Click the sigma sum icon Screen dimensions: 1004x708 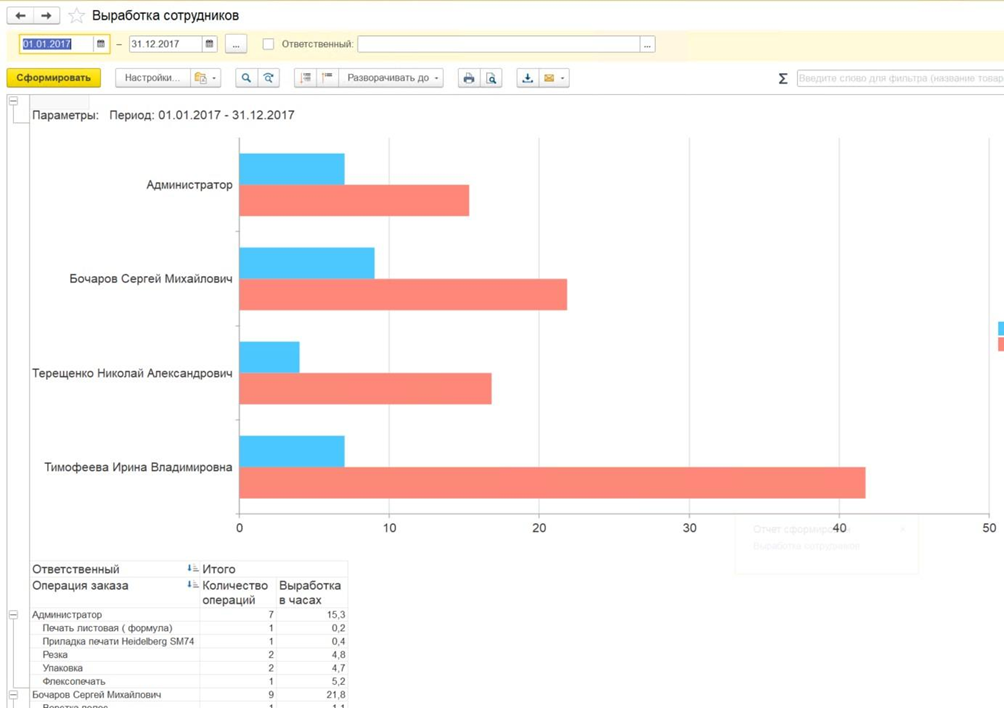click(782, 79)
